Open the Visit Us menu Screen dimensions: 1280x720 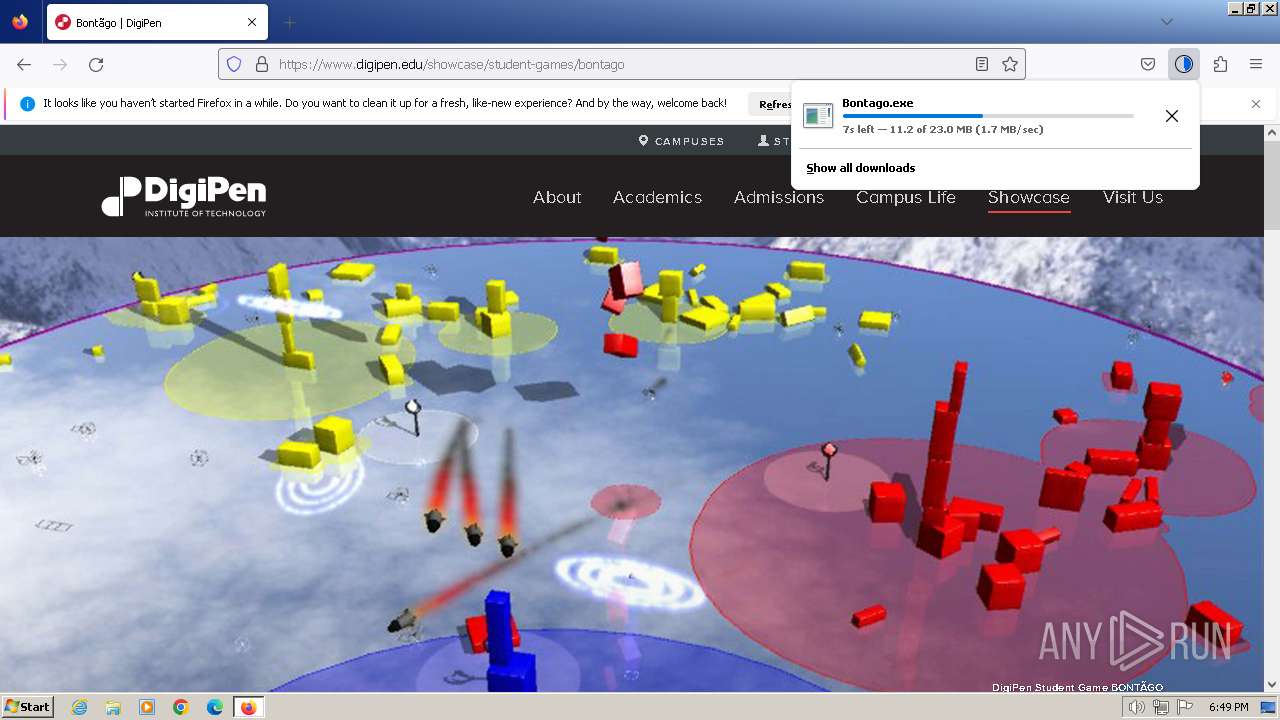coord(1133,197)
